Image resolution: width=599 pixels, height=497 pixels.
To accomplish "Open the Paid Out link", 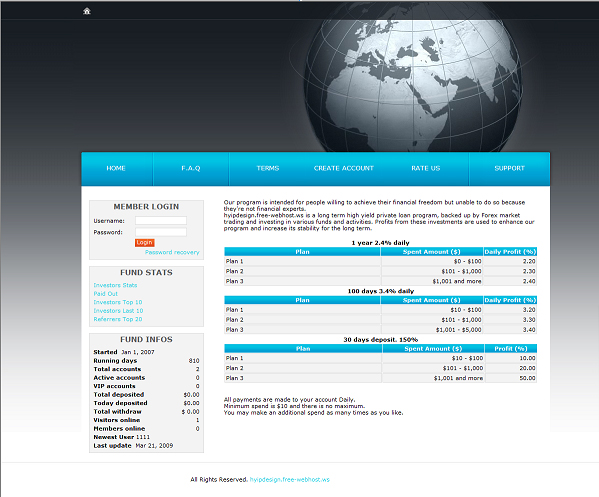I will tap(105, 293).
